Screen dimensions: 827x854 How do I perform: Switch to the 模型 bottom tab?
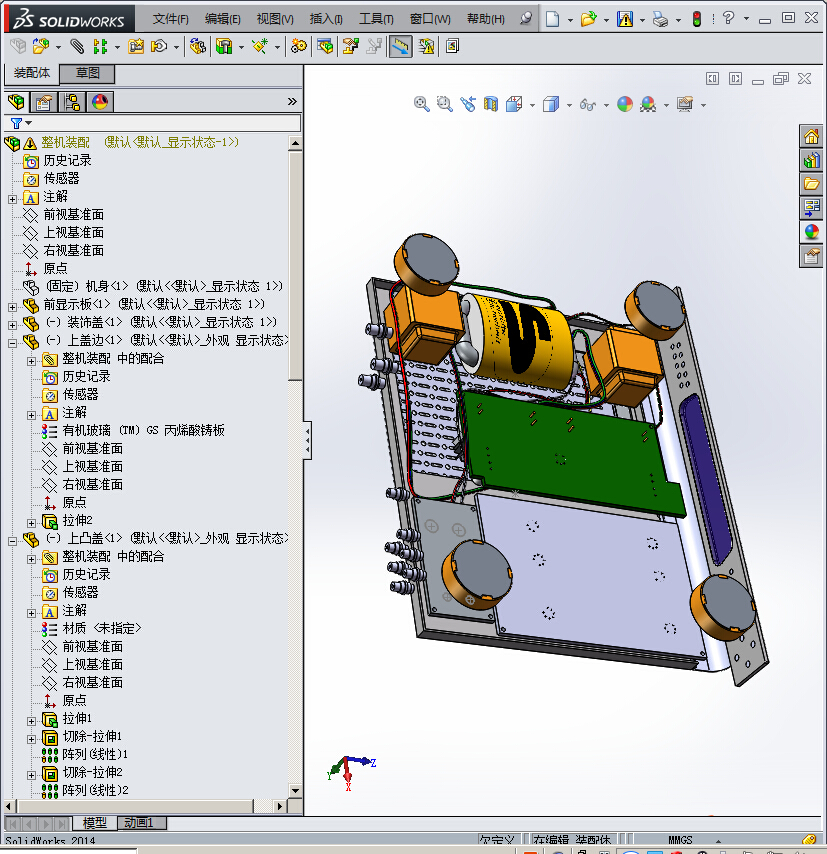pos(94,822)
